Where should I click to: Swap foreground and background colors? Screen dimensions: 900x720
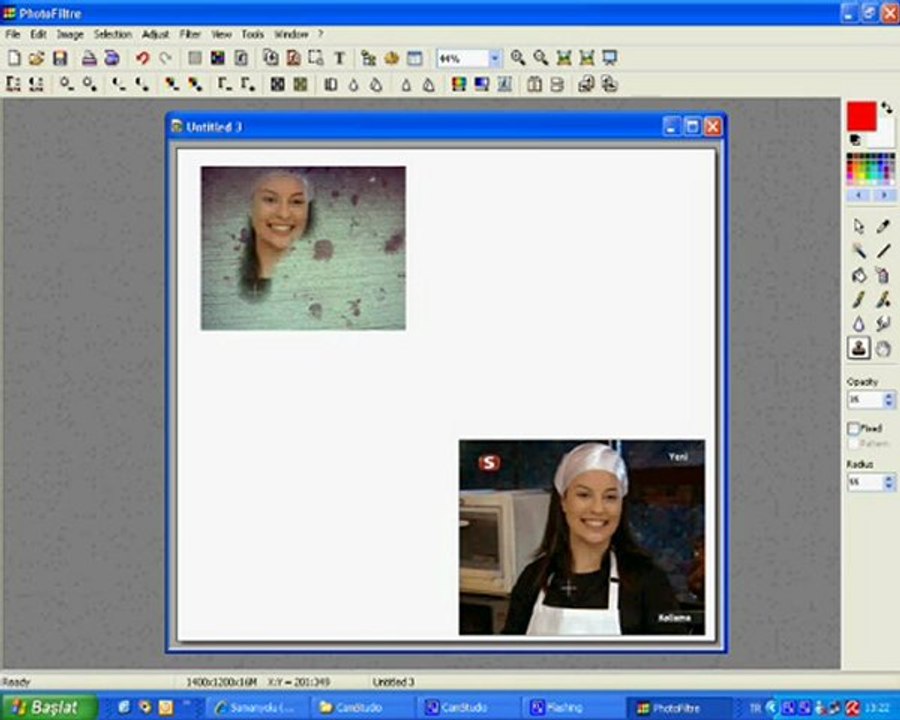click(x=886, y=108)
